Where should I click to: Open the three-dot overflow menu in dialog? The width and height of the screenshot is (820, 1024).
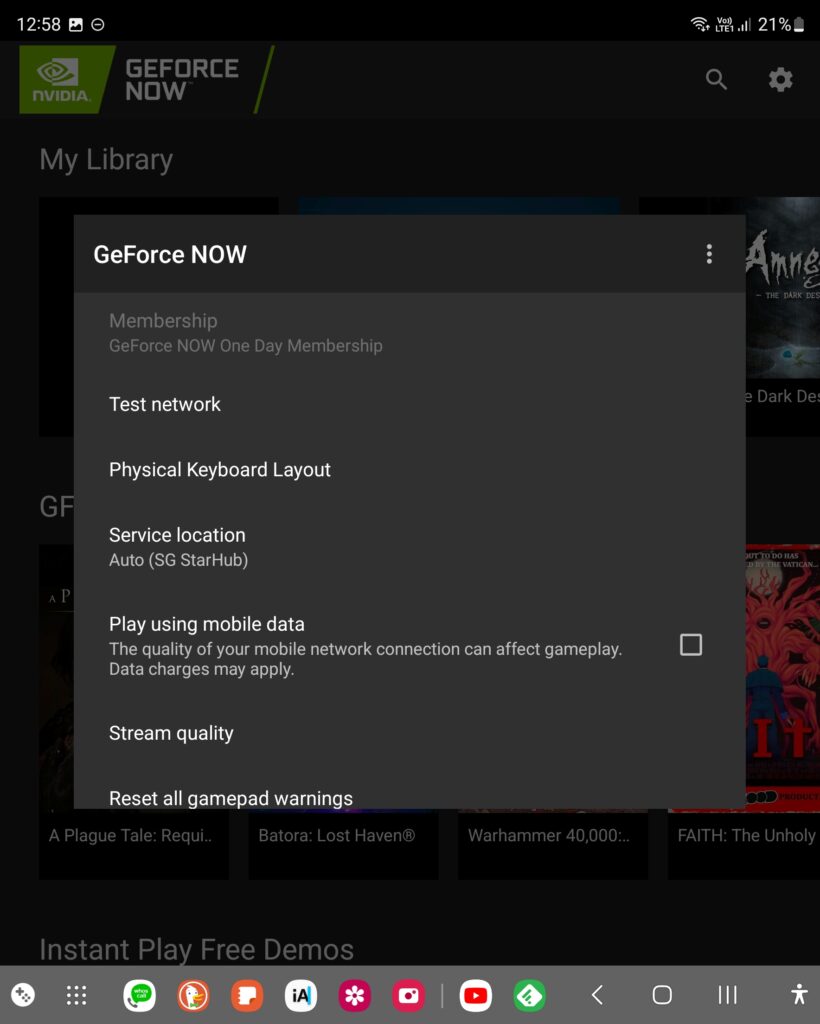[709, 254]
